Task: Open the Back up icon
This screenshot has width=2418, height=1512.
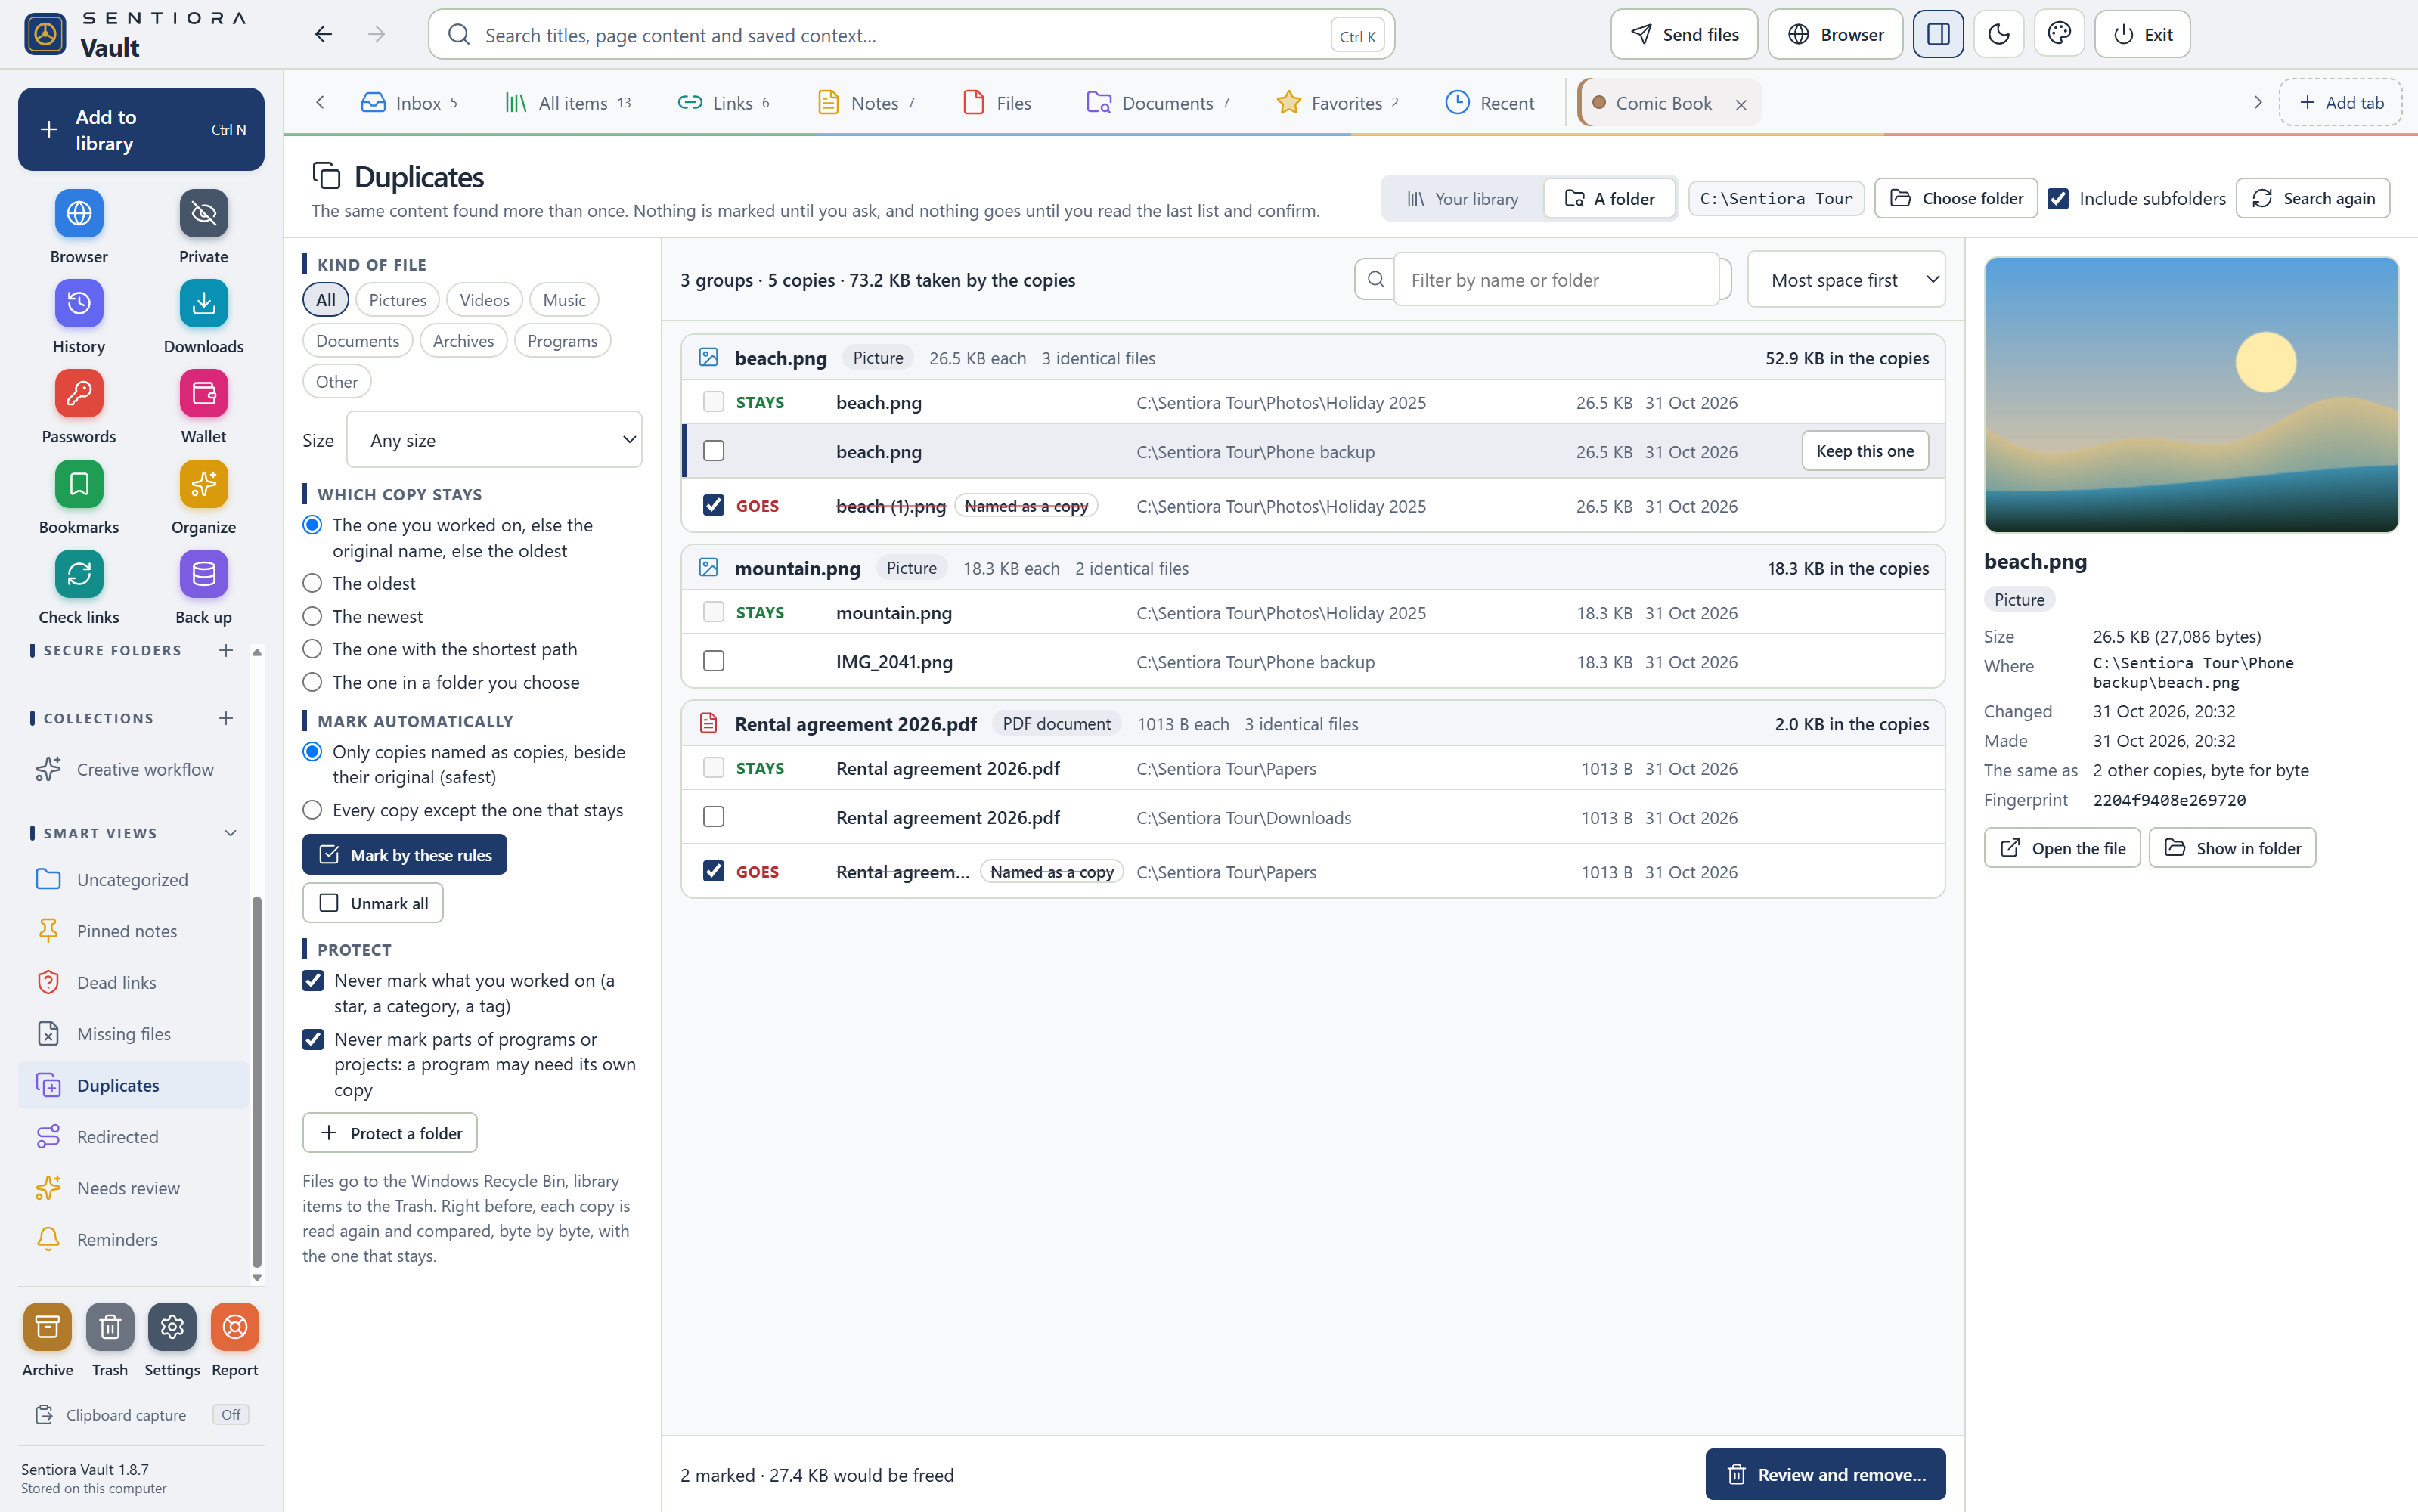Action: click(204, 574)
